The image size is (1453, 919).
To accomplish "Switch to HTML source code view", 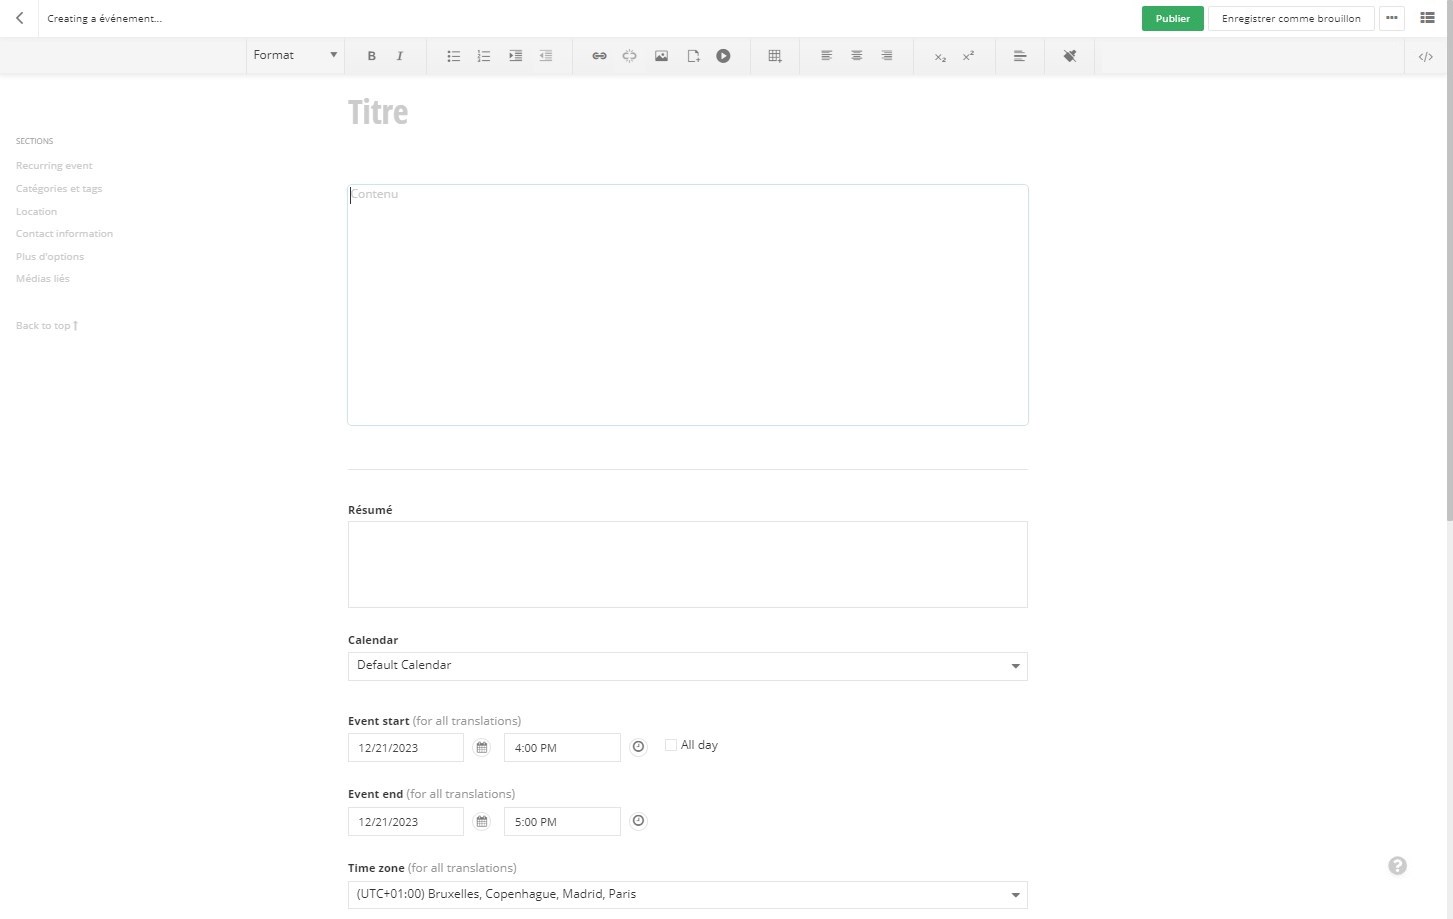I will click(1425, 56).
